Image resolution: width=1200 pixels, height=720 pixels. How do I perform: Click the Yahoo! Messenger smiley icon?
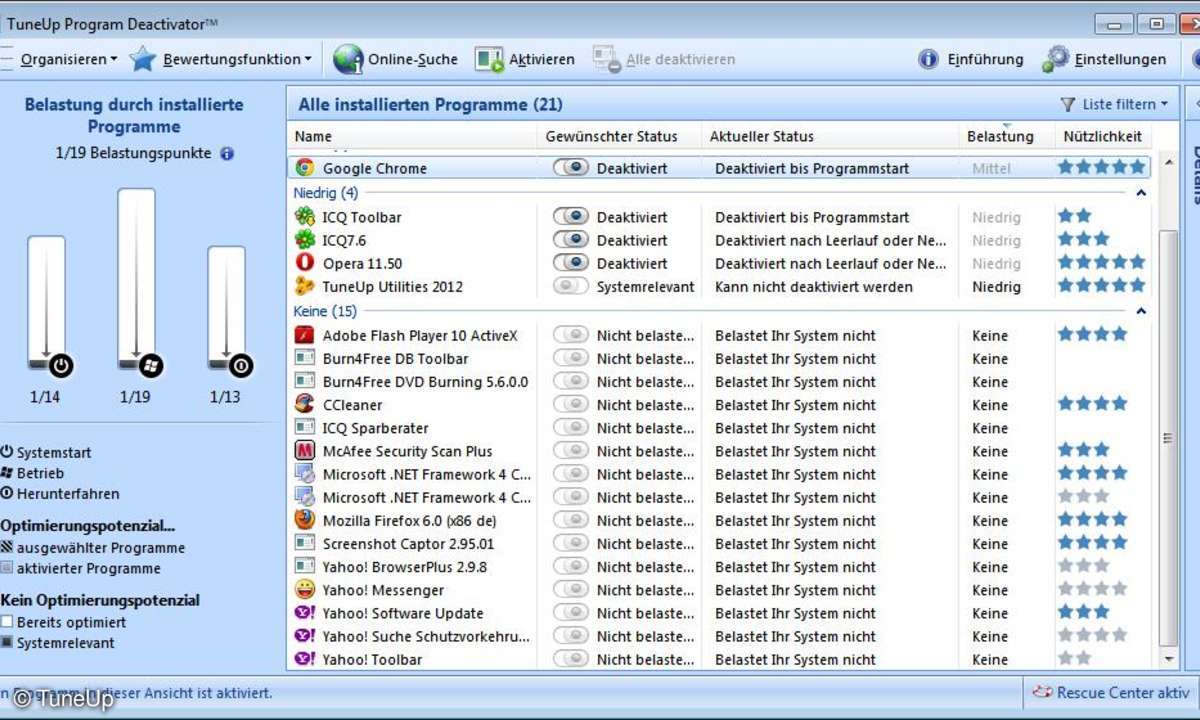(x=305, y=590)
